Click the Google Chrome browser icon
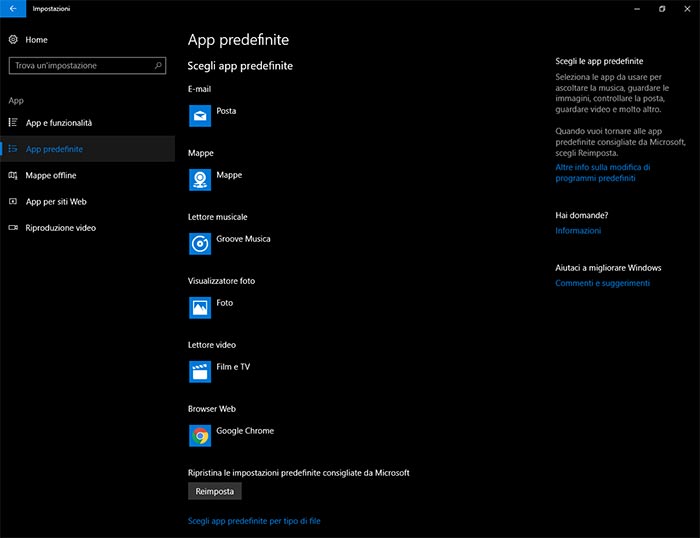Screen dimensions: 700x538 pyautogui.click(x=200, y=436)
